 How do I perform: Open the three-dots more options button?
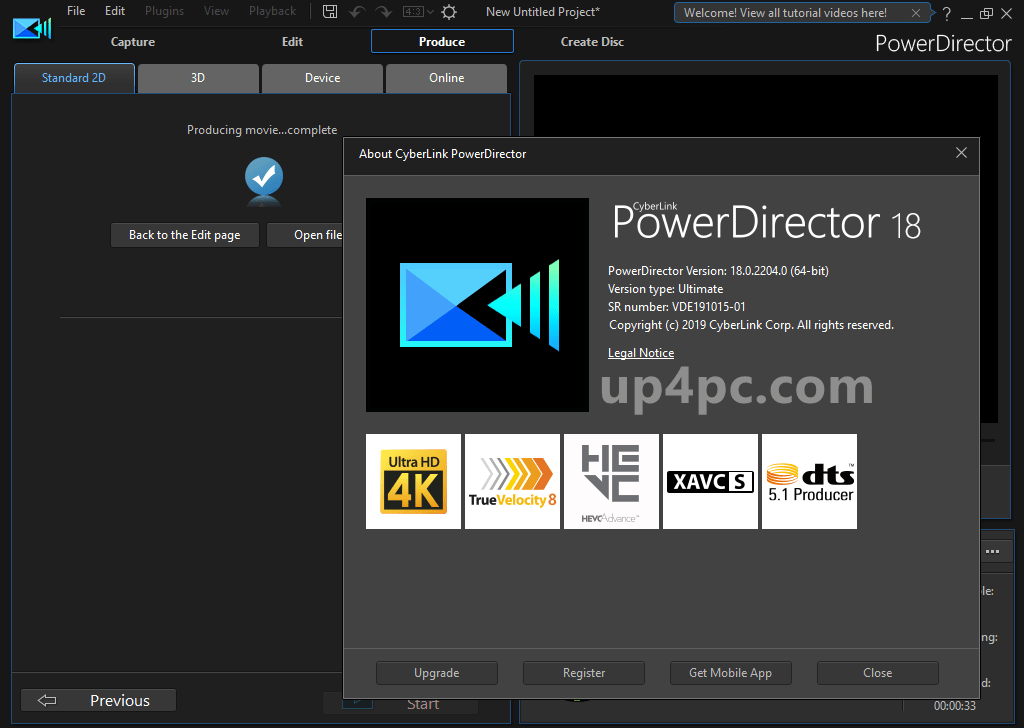[x=993, y=552]
